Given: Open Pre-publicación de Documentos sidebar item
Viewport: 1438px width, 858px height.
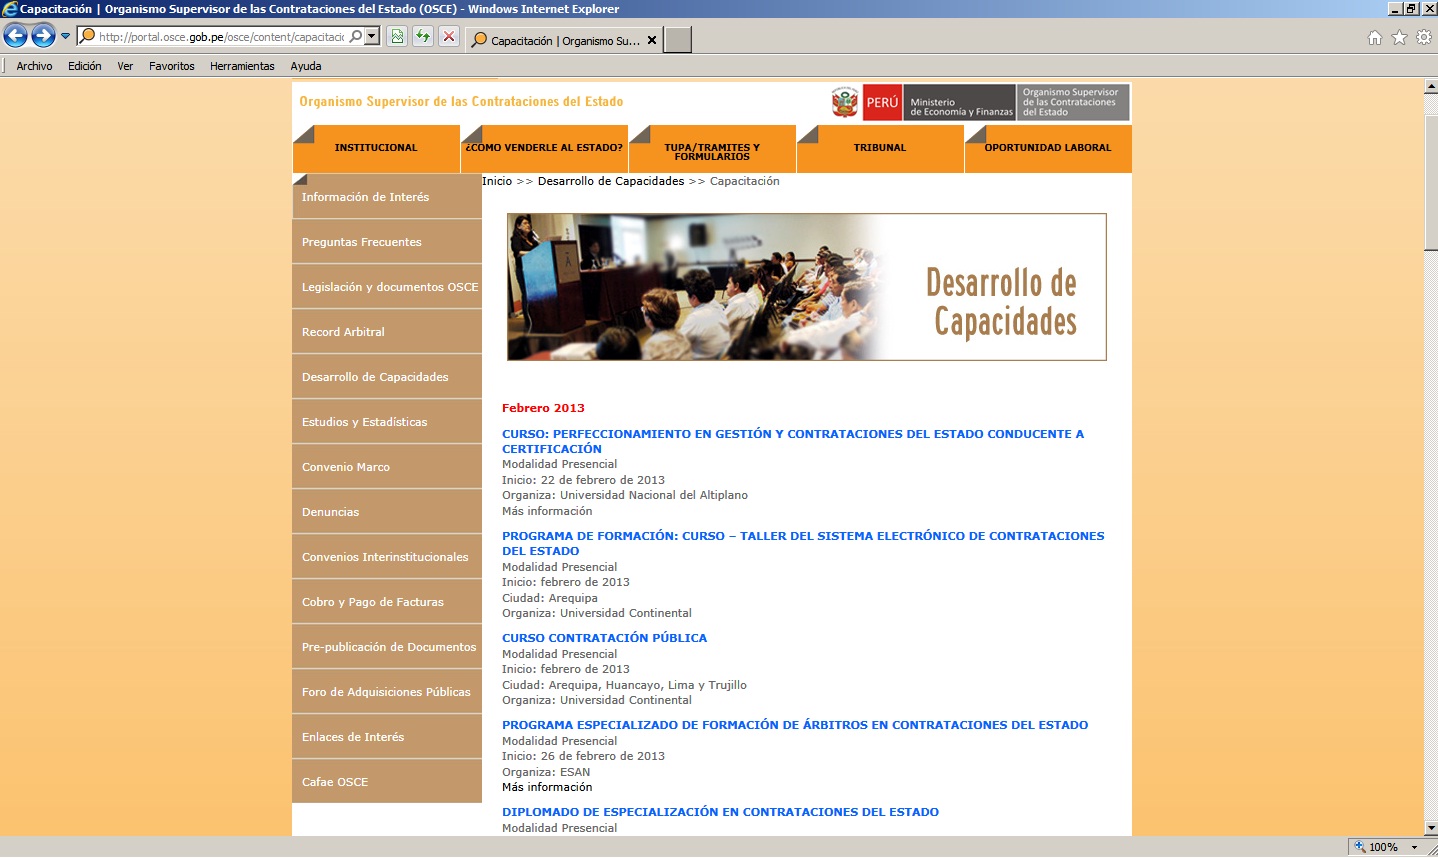Looking at the screenshot, I should pyautogui.click(x=387, y=647).
